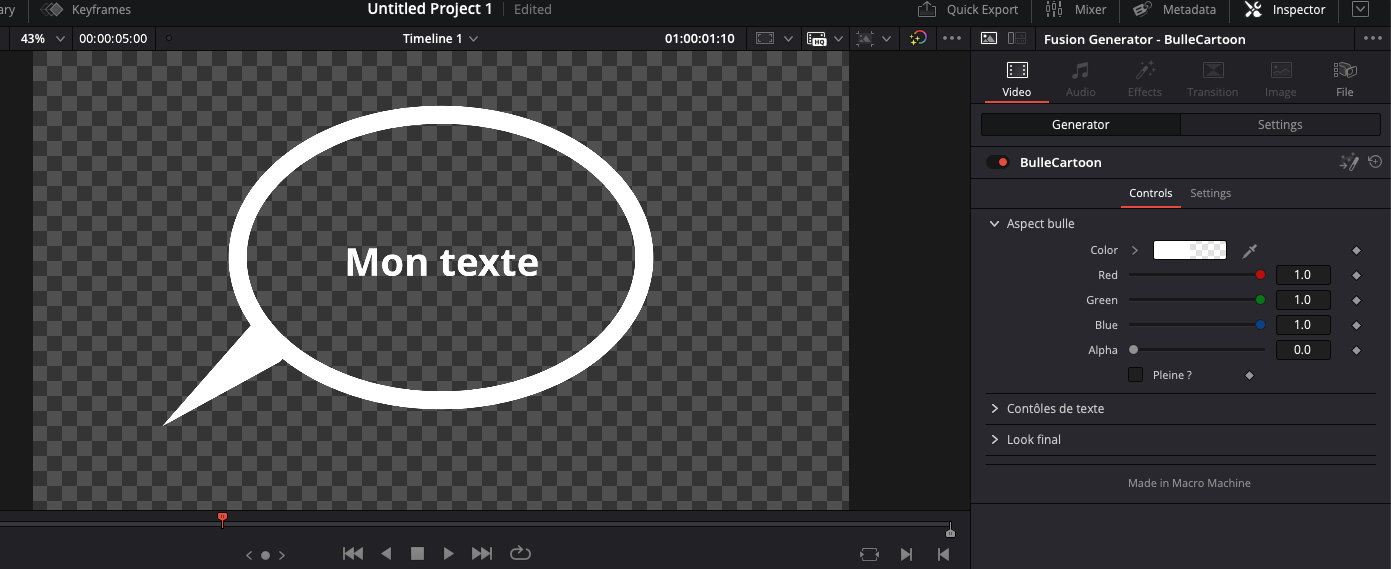Open the Timeline 1 dropdown
The width and height of the screenshot is (1391, 569).
tap(440, 39)
